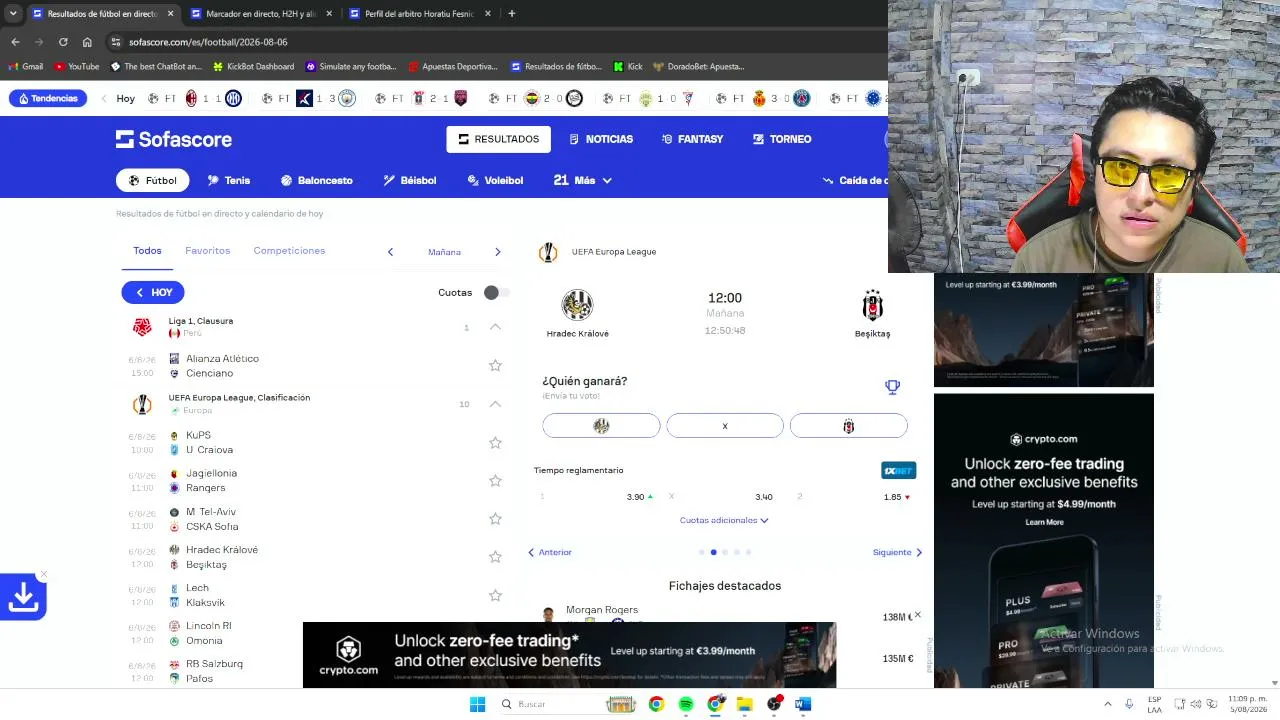Viewport: 1280px width, 720px height.
Task: Star the Hradec Králové vs Beşiktaş match
Action: click(x=495, y=557)
